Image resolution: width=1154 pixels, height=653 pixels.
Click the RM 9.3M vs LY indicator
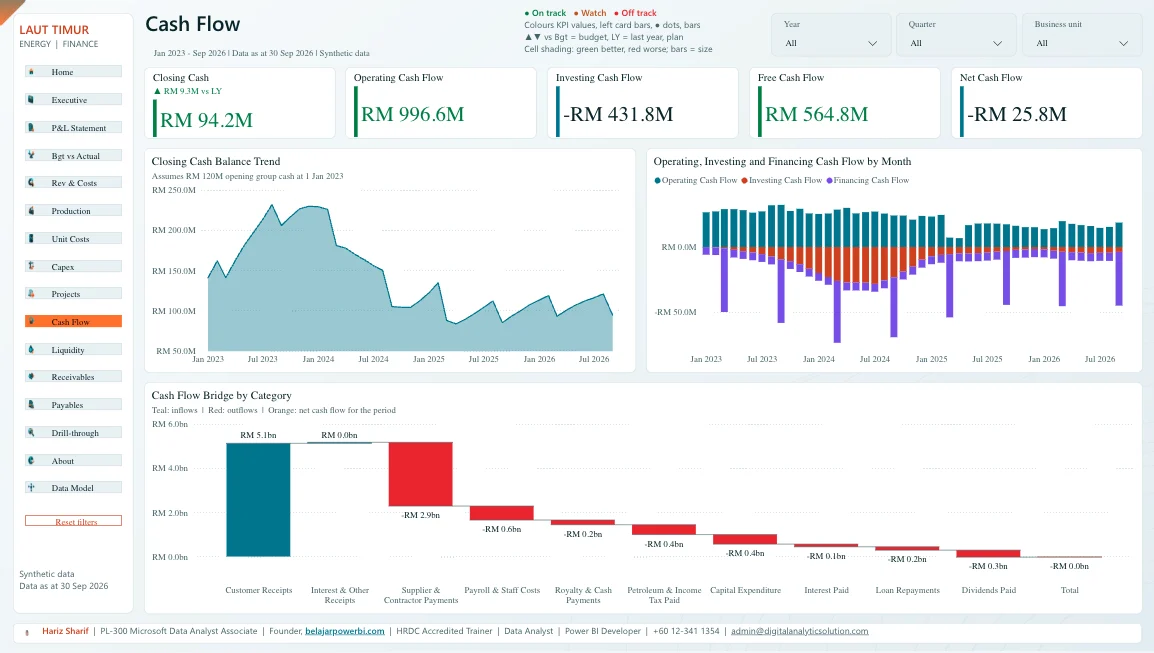click(188, 91)
